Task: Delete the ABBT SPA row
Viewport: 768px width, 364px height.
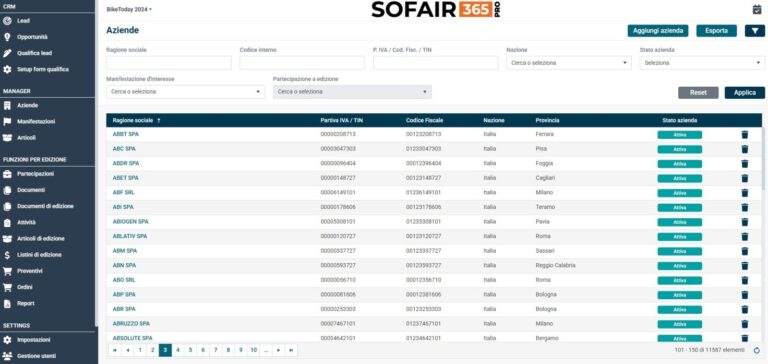Action: coord(744,135)
